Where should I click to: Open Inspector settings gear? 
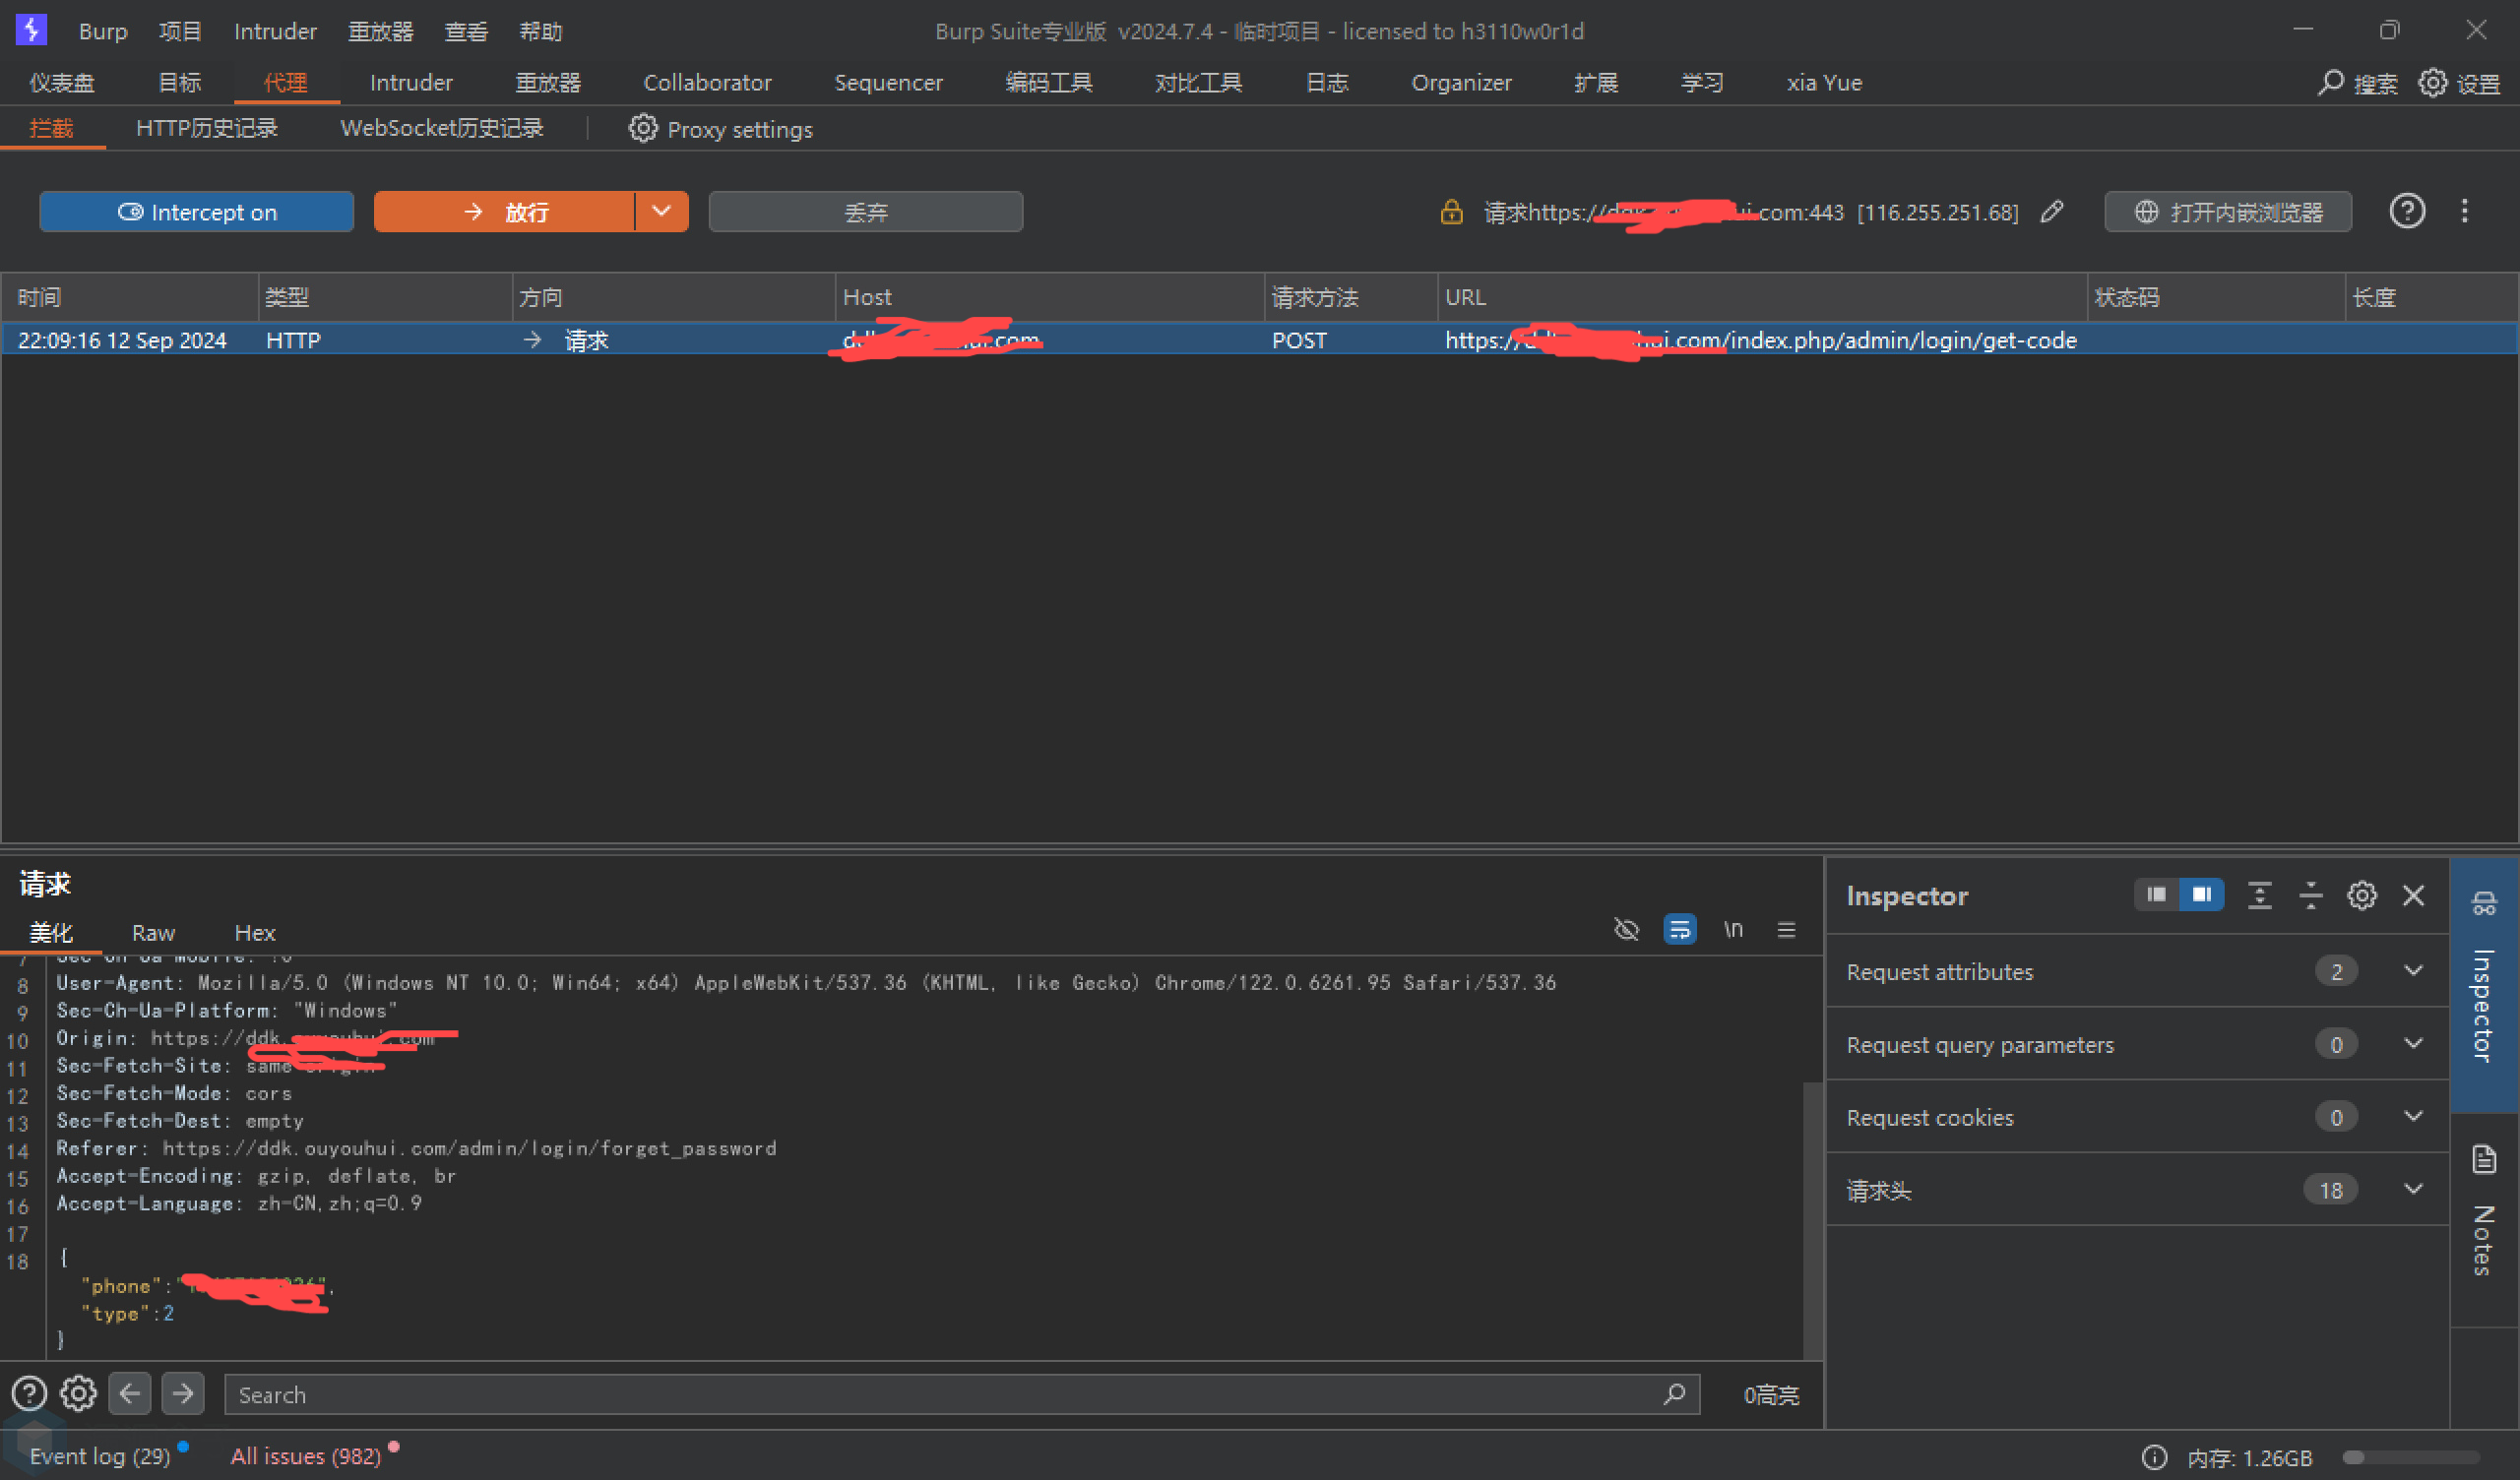click(2362, 895)
